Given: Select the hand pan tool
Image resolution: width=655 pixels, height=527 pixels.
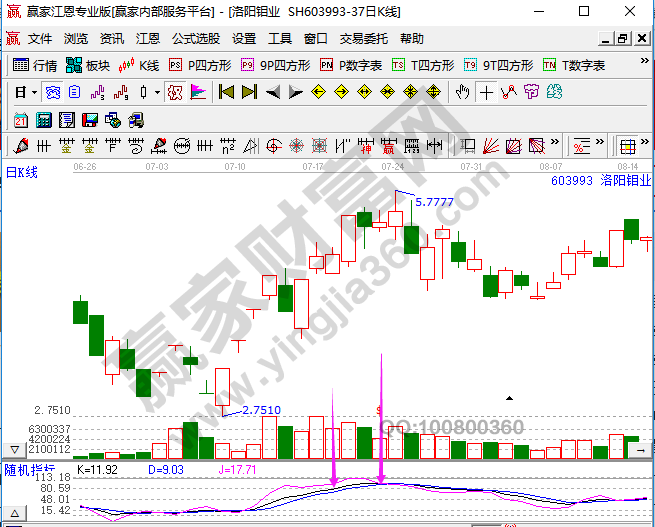Looking at the screenshot, I should pyautogui.click(x=462, y=93).
